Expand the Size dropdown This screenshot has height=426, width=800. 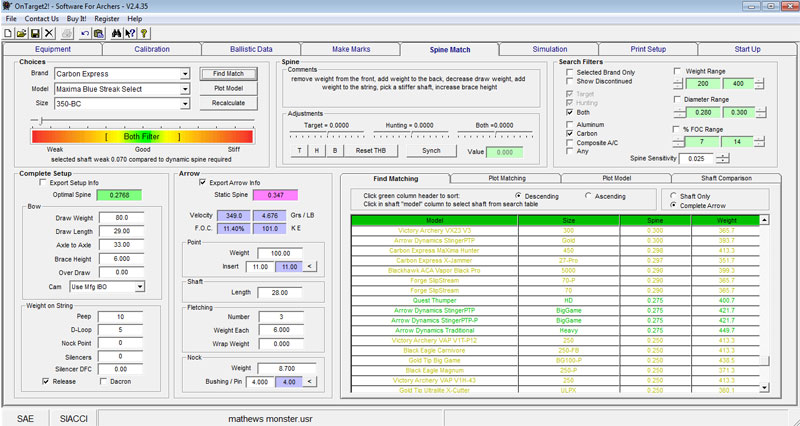point(185,104)
